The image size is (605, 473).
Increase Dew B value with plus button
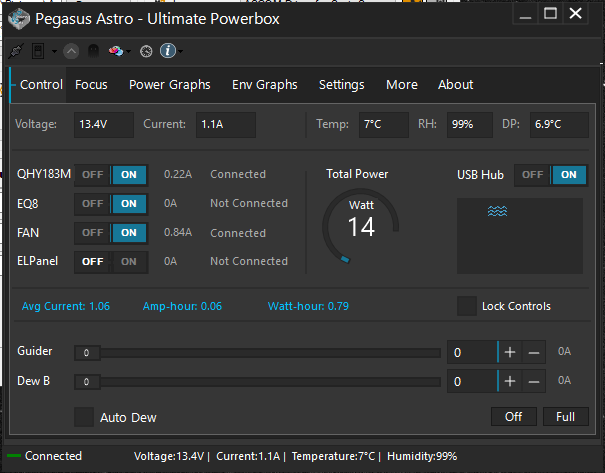point(510,381)
